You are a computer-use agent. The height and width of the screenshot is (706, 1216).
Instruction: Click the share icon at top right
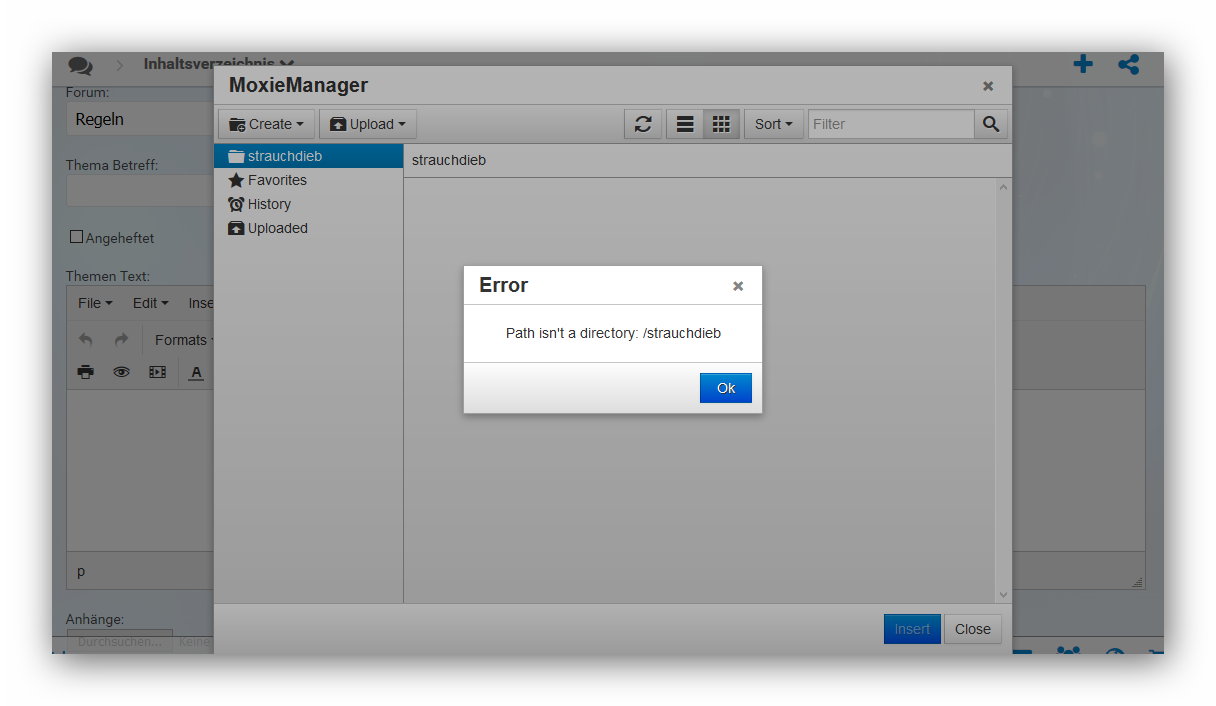[1129, 65]
